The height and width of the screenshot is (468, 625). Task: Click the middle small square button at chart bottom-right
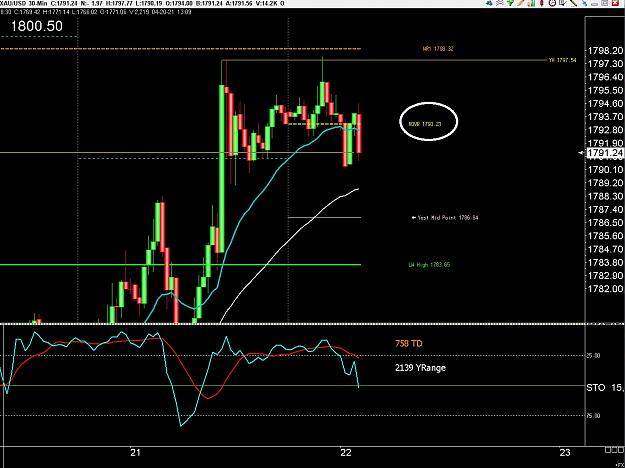click(x=614, y=450)
